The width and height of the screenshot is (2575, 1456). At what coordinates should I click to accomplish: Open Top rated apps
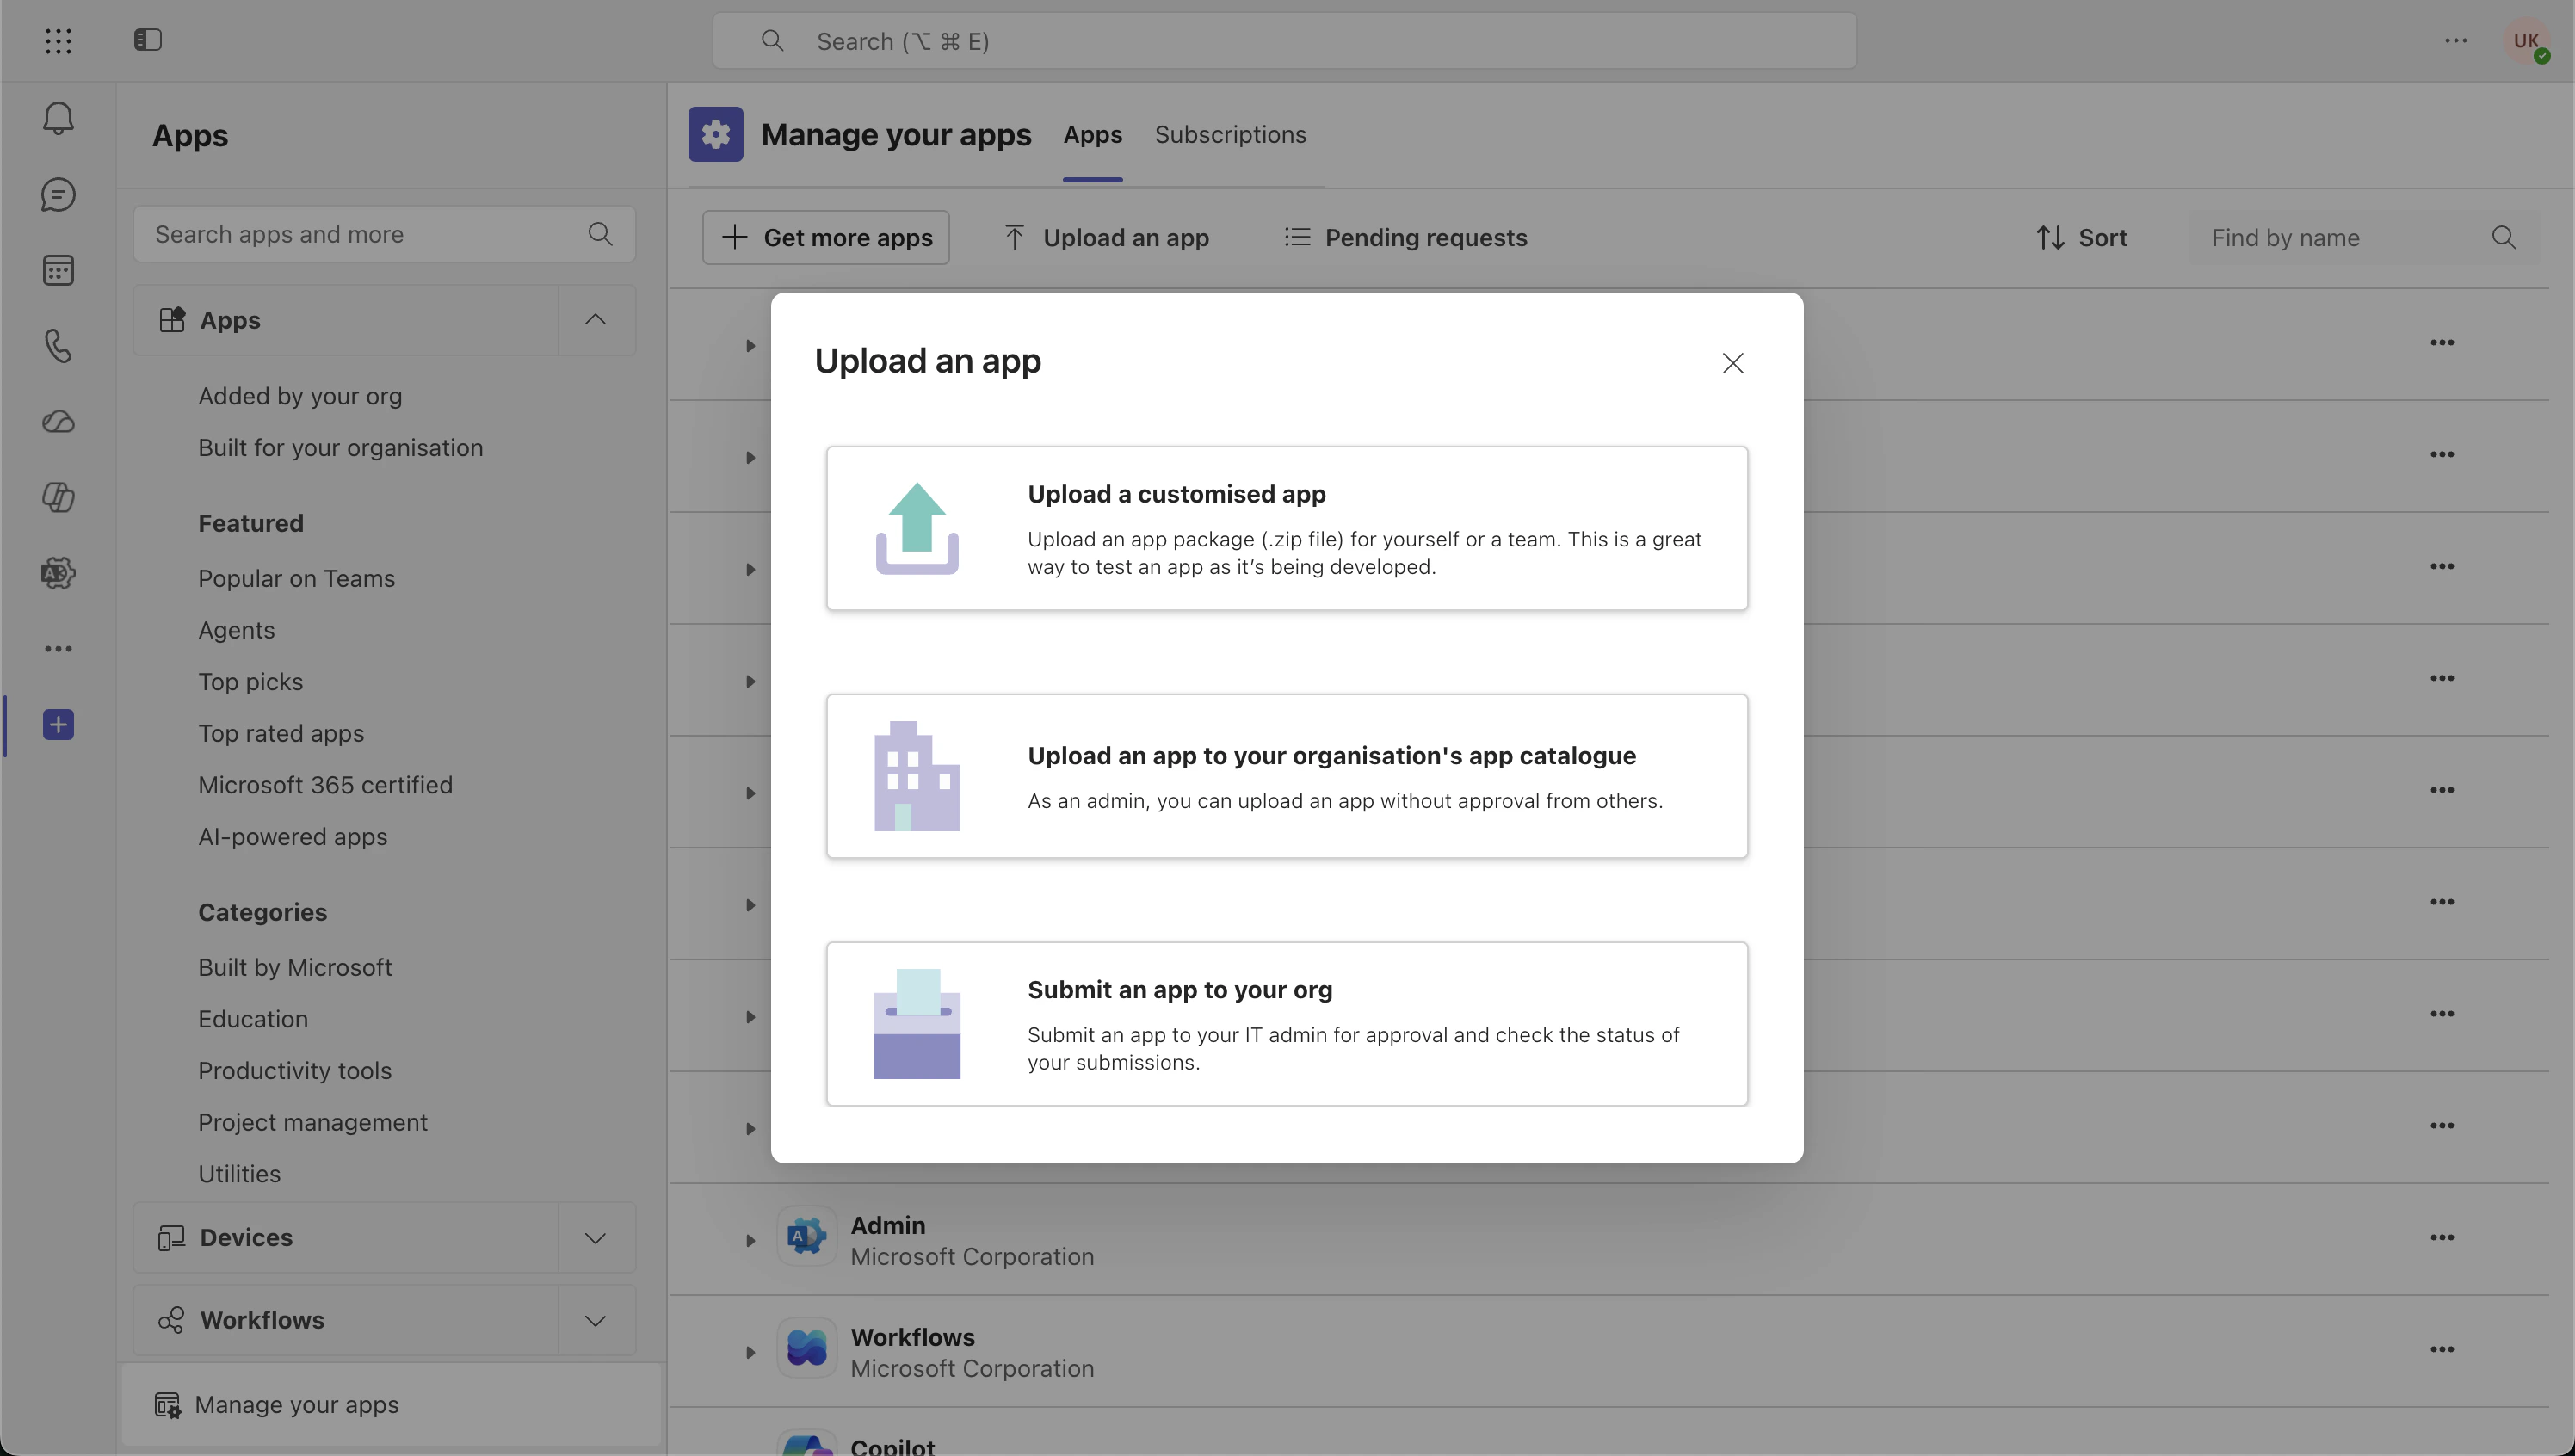click(281, 734)
